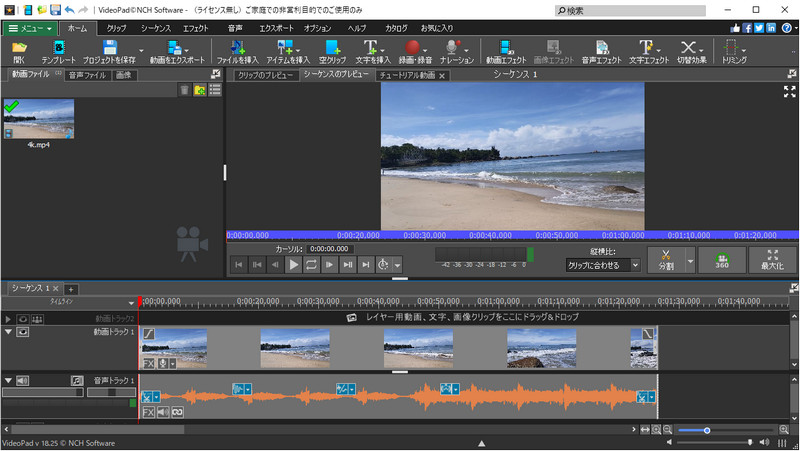Switch media bin to list view icon
Viewport: 800px width, 451px height.
click(x=215, y=90)
